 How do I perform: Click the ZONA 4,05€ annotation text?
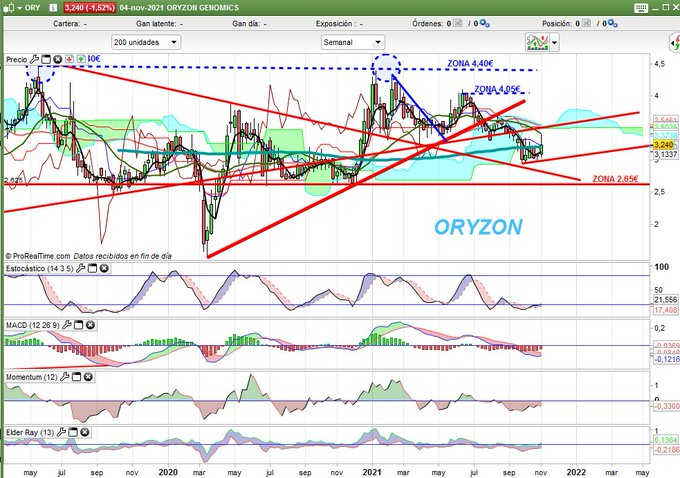click(x=497, y=89)
